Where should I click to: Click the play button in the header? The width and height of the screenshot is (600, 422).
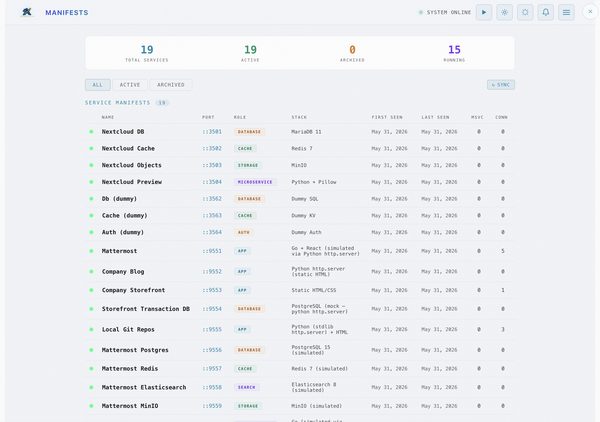coord(484,12)
